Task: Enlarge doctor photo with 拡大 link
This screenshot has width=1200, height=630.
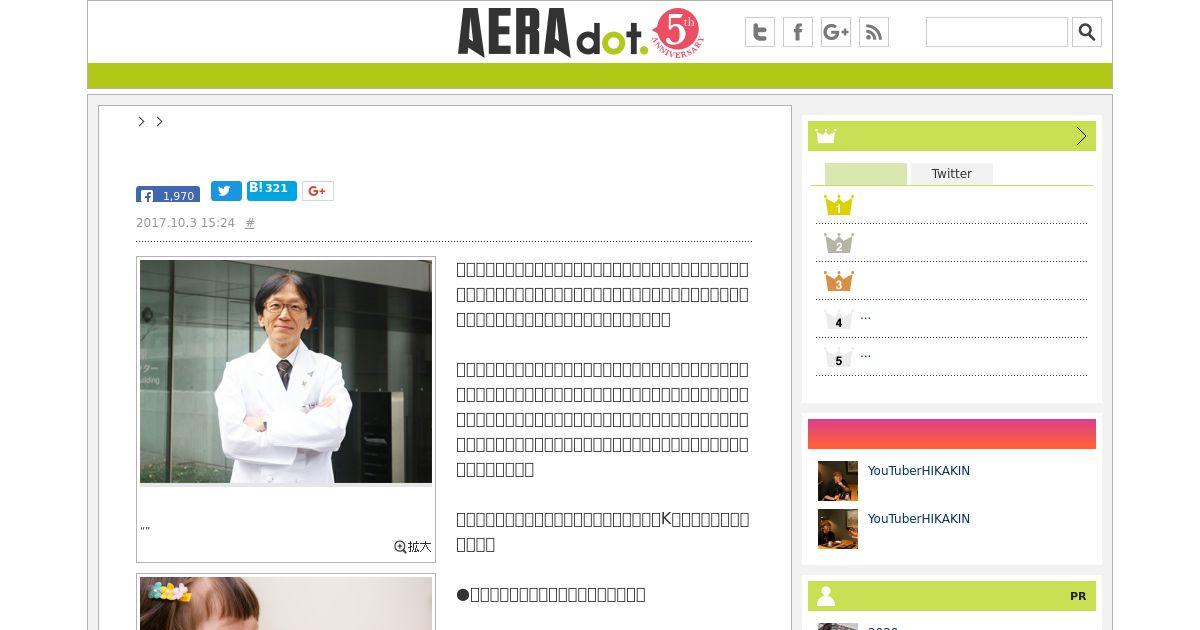Action: [x=413, y=547]
